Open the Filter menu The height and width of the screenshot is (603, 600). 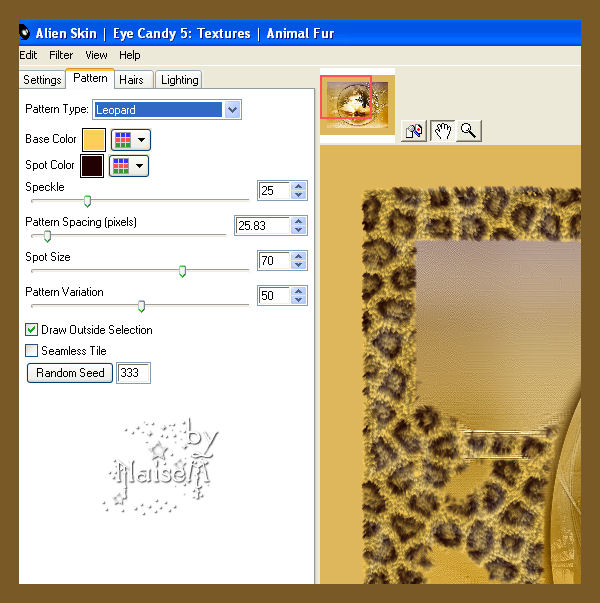tap(61, 55)
